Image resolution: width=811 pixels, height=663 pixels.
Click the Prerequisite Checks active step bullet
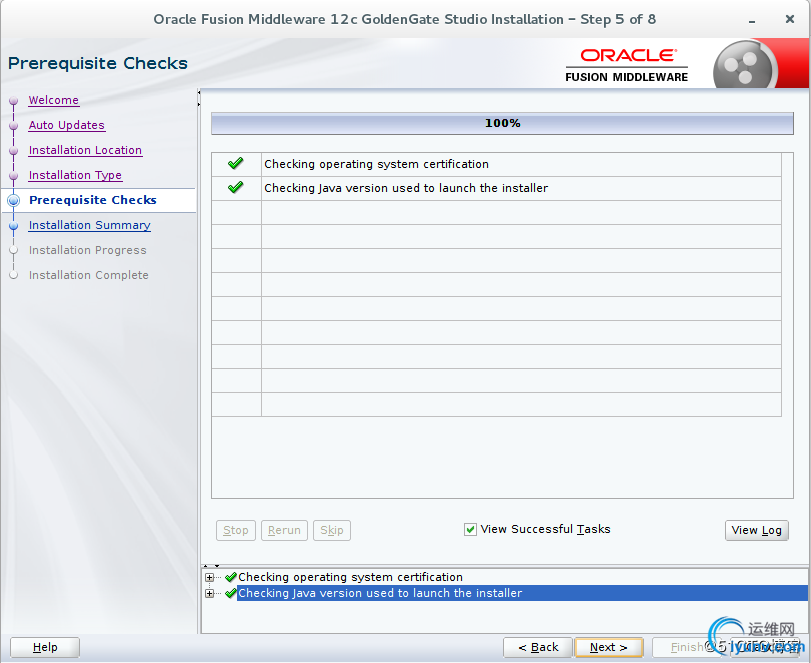pyautogui.click(x=14, y=200)
